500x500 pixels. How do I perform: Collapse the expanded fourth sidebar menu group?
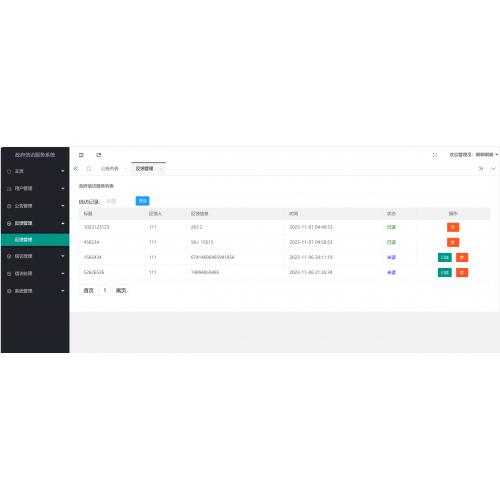click(35, 223)
